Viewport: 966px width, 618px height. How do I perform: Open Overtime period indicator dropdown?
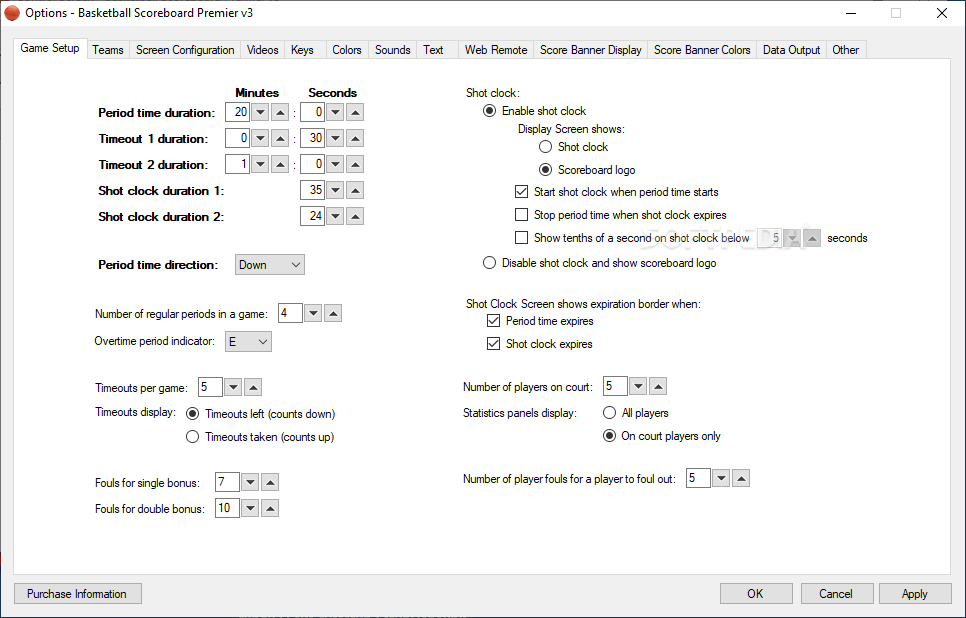click(x=248, y=341)
